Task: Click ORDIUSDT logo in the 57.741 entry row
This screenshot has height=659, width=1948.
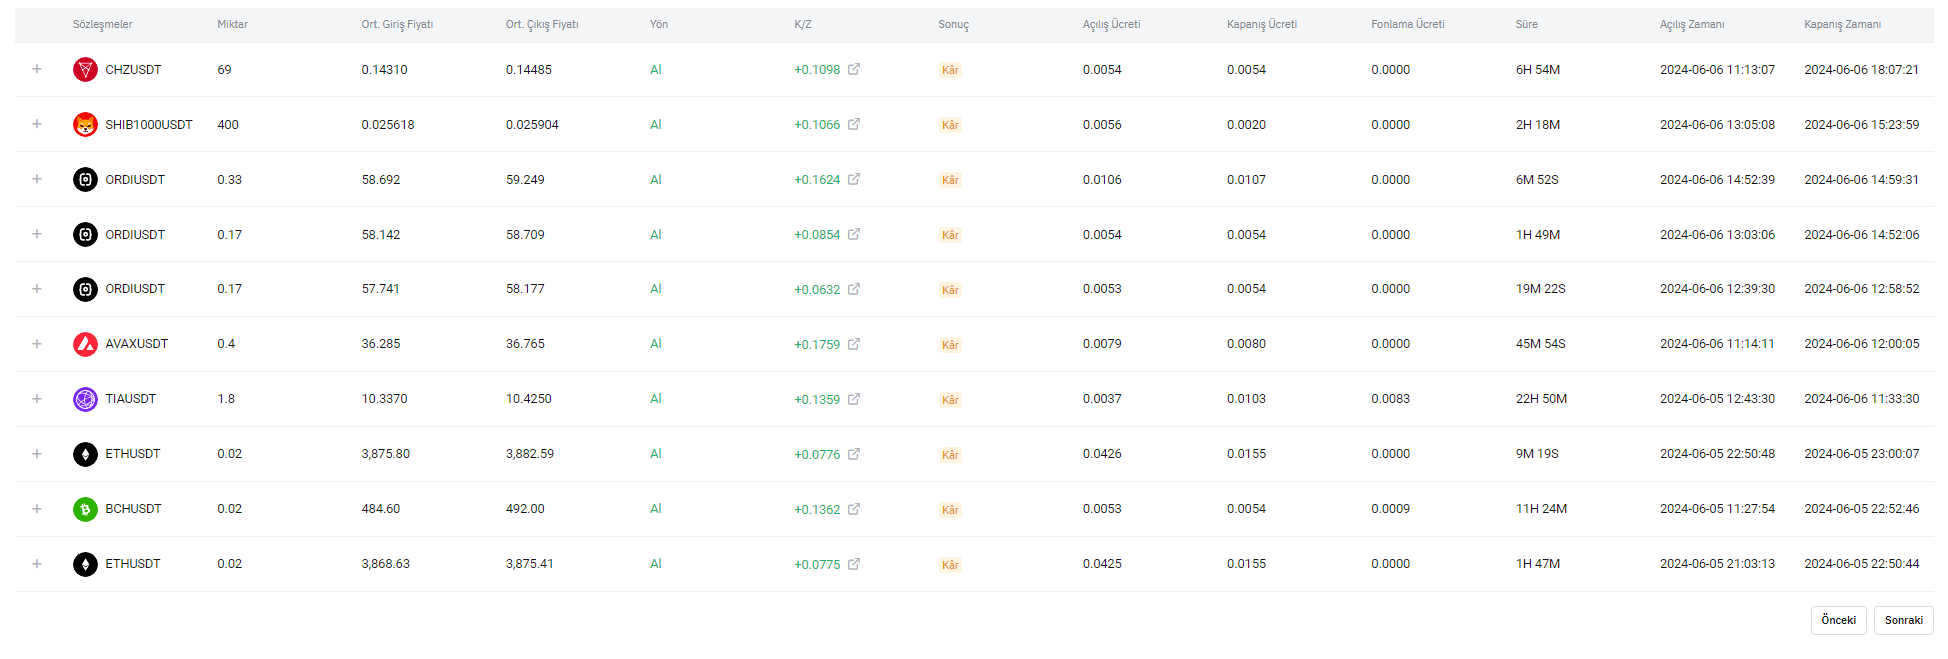Action: (85, 289)
